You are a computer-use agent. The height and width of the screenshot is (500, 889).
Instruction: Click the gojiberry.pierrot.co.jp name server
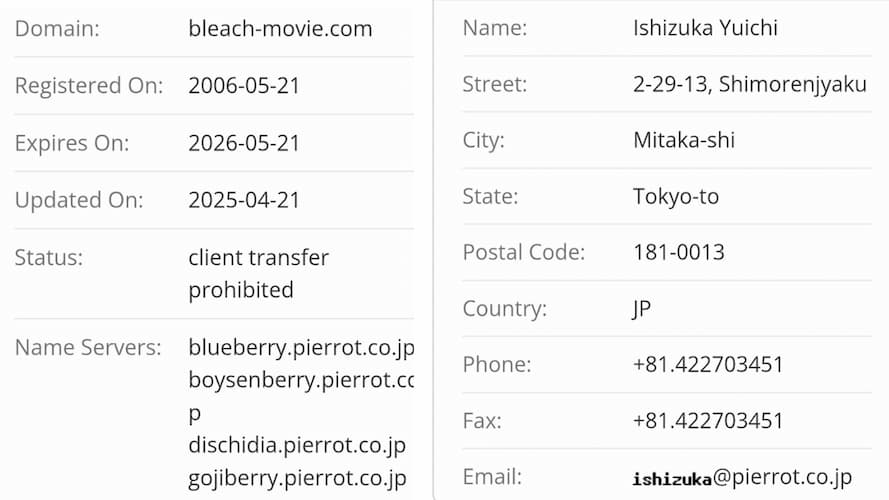click(297, 478)
